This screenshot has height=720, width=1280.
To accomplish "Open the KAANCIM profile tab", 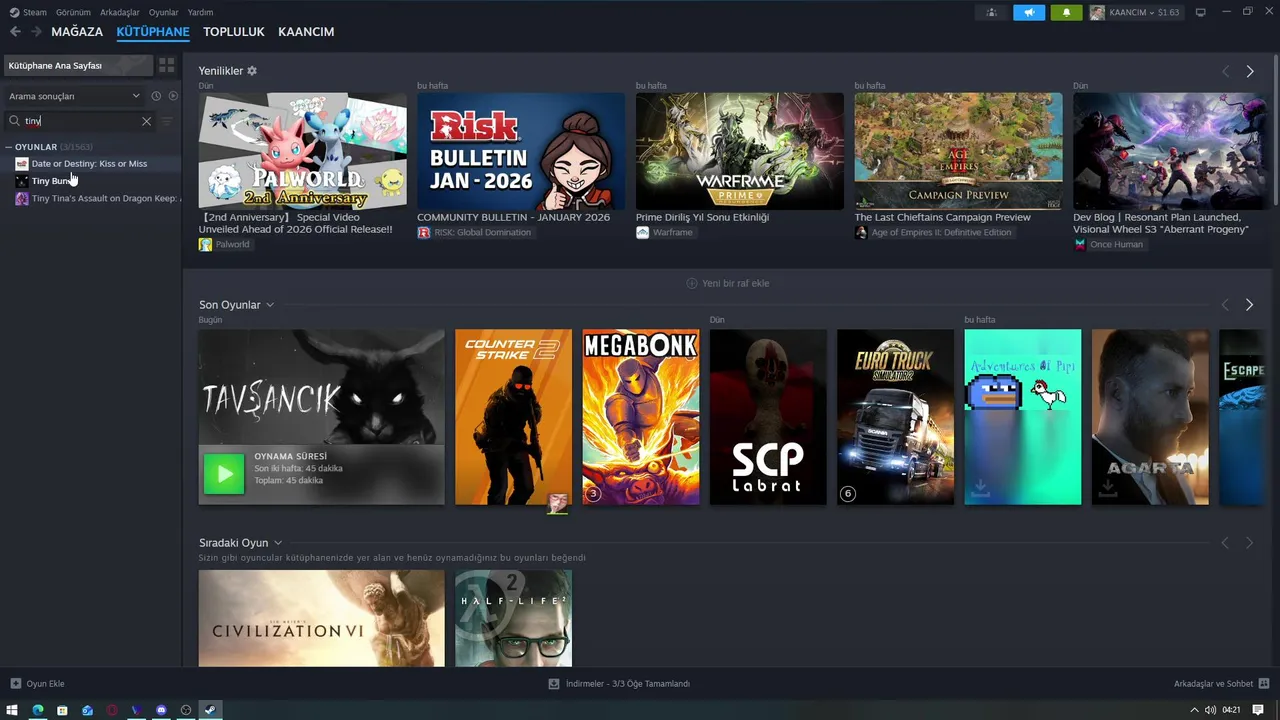I will 306,32.
